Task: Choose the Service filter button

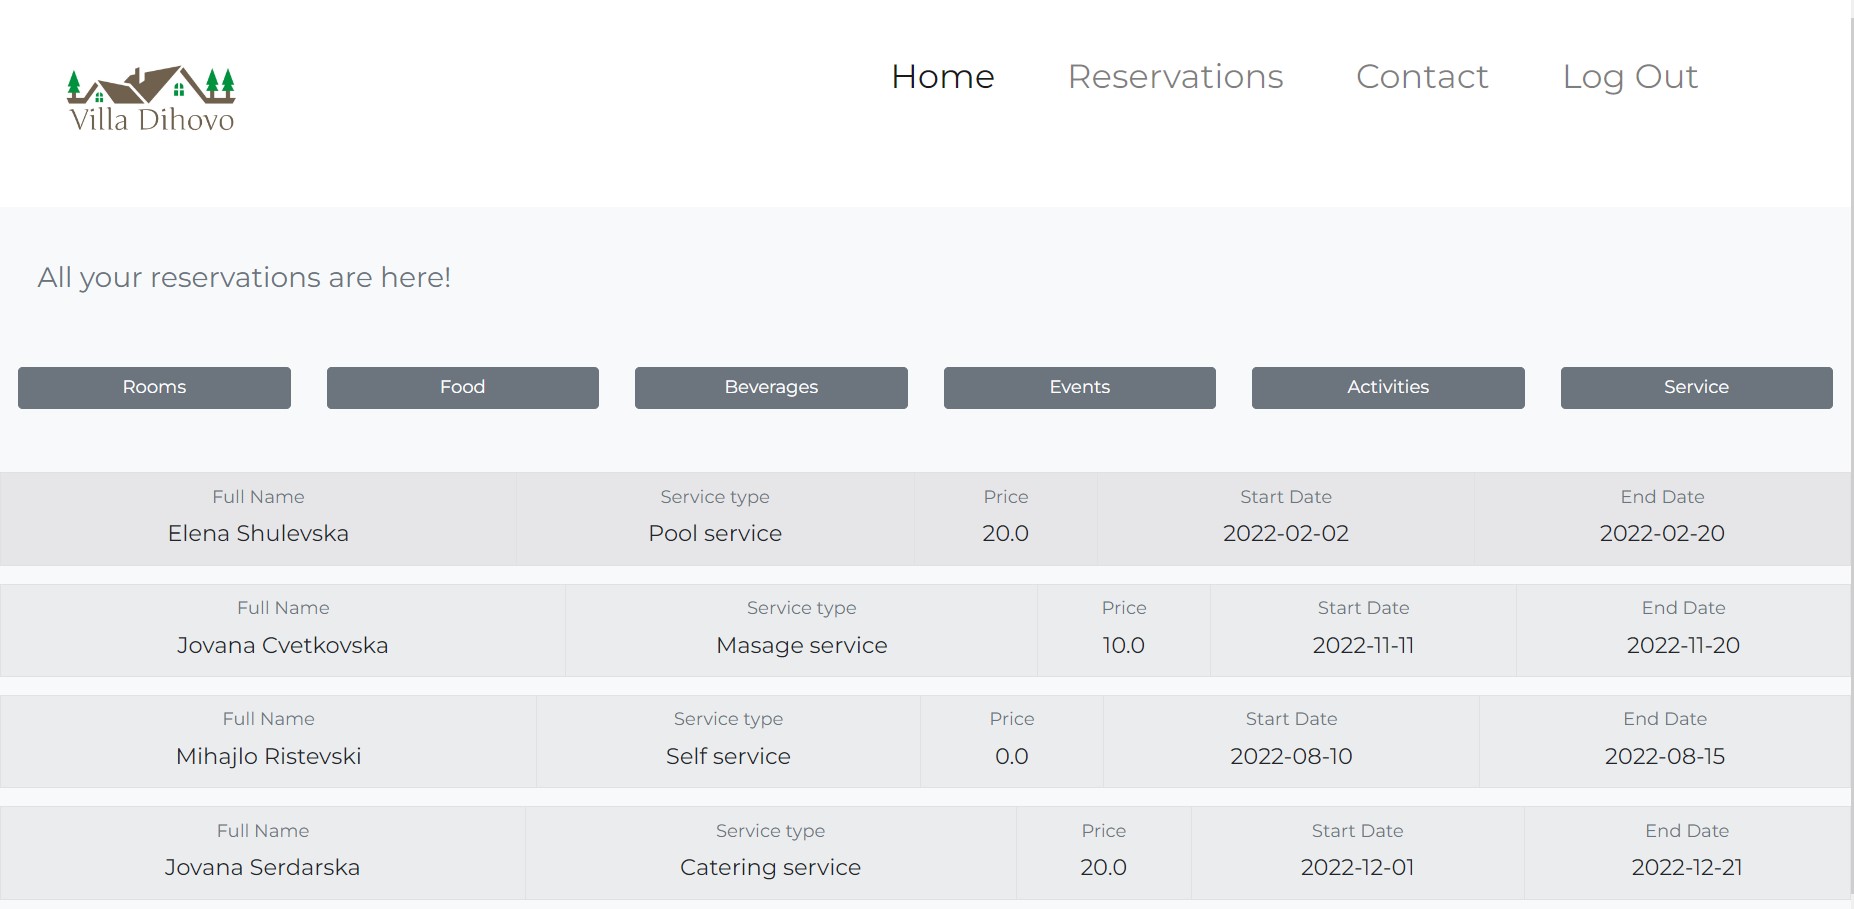Action: tap(1696, 387)
